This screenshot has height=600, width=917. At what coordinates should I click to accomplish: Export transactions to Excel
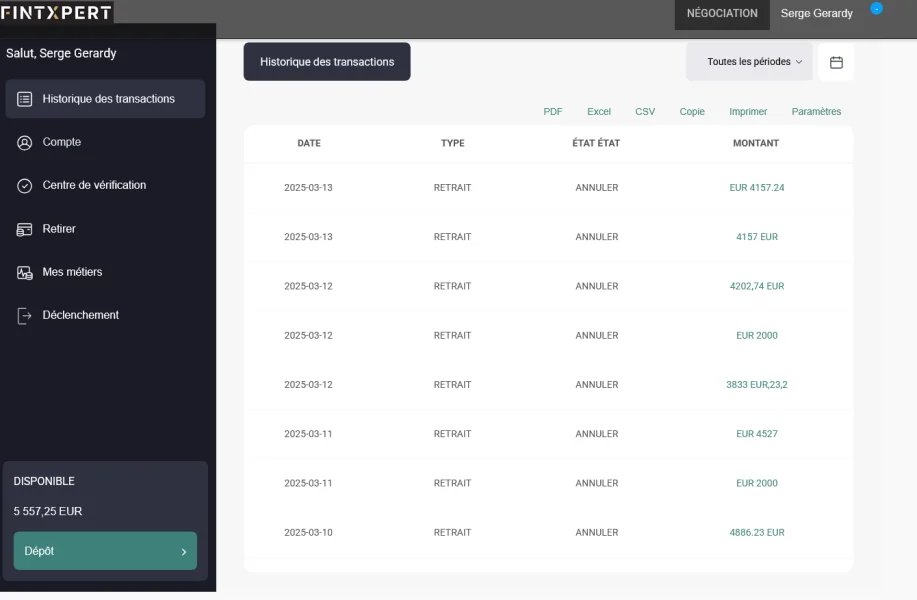coord(599,112)
